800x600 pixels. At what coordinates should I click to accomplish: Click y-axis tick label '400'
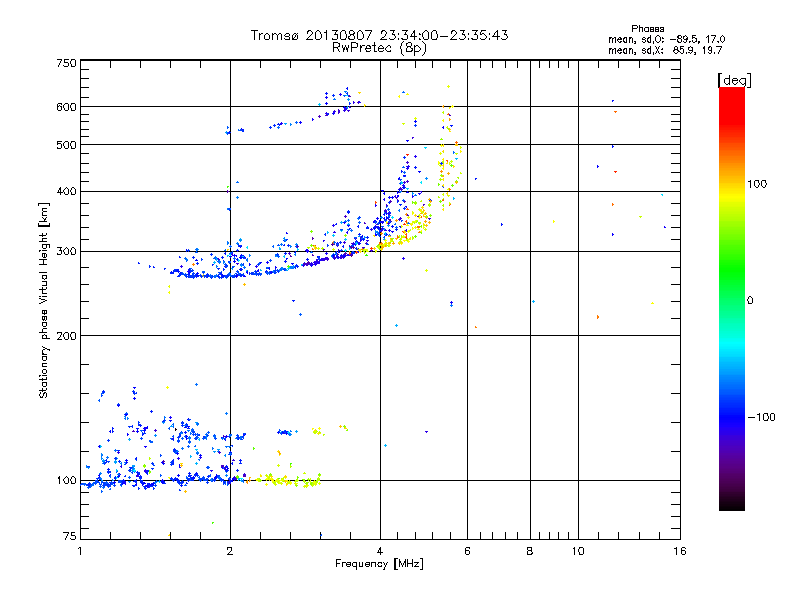pyautogui.click(x=66, y=191)
